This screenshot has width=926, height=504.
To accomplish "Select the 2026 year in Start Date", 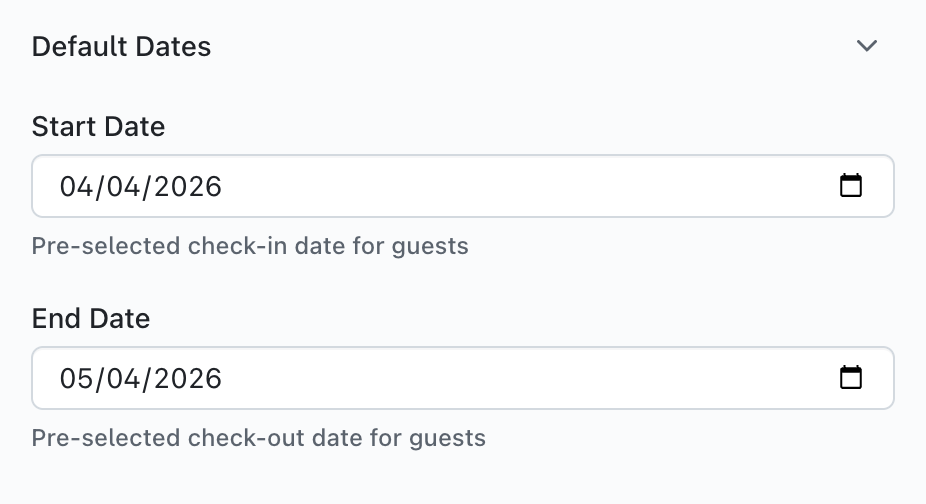I will click(x=187, y=186).
